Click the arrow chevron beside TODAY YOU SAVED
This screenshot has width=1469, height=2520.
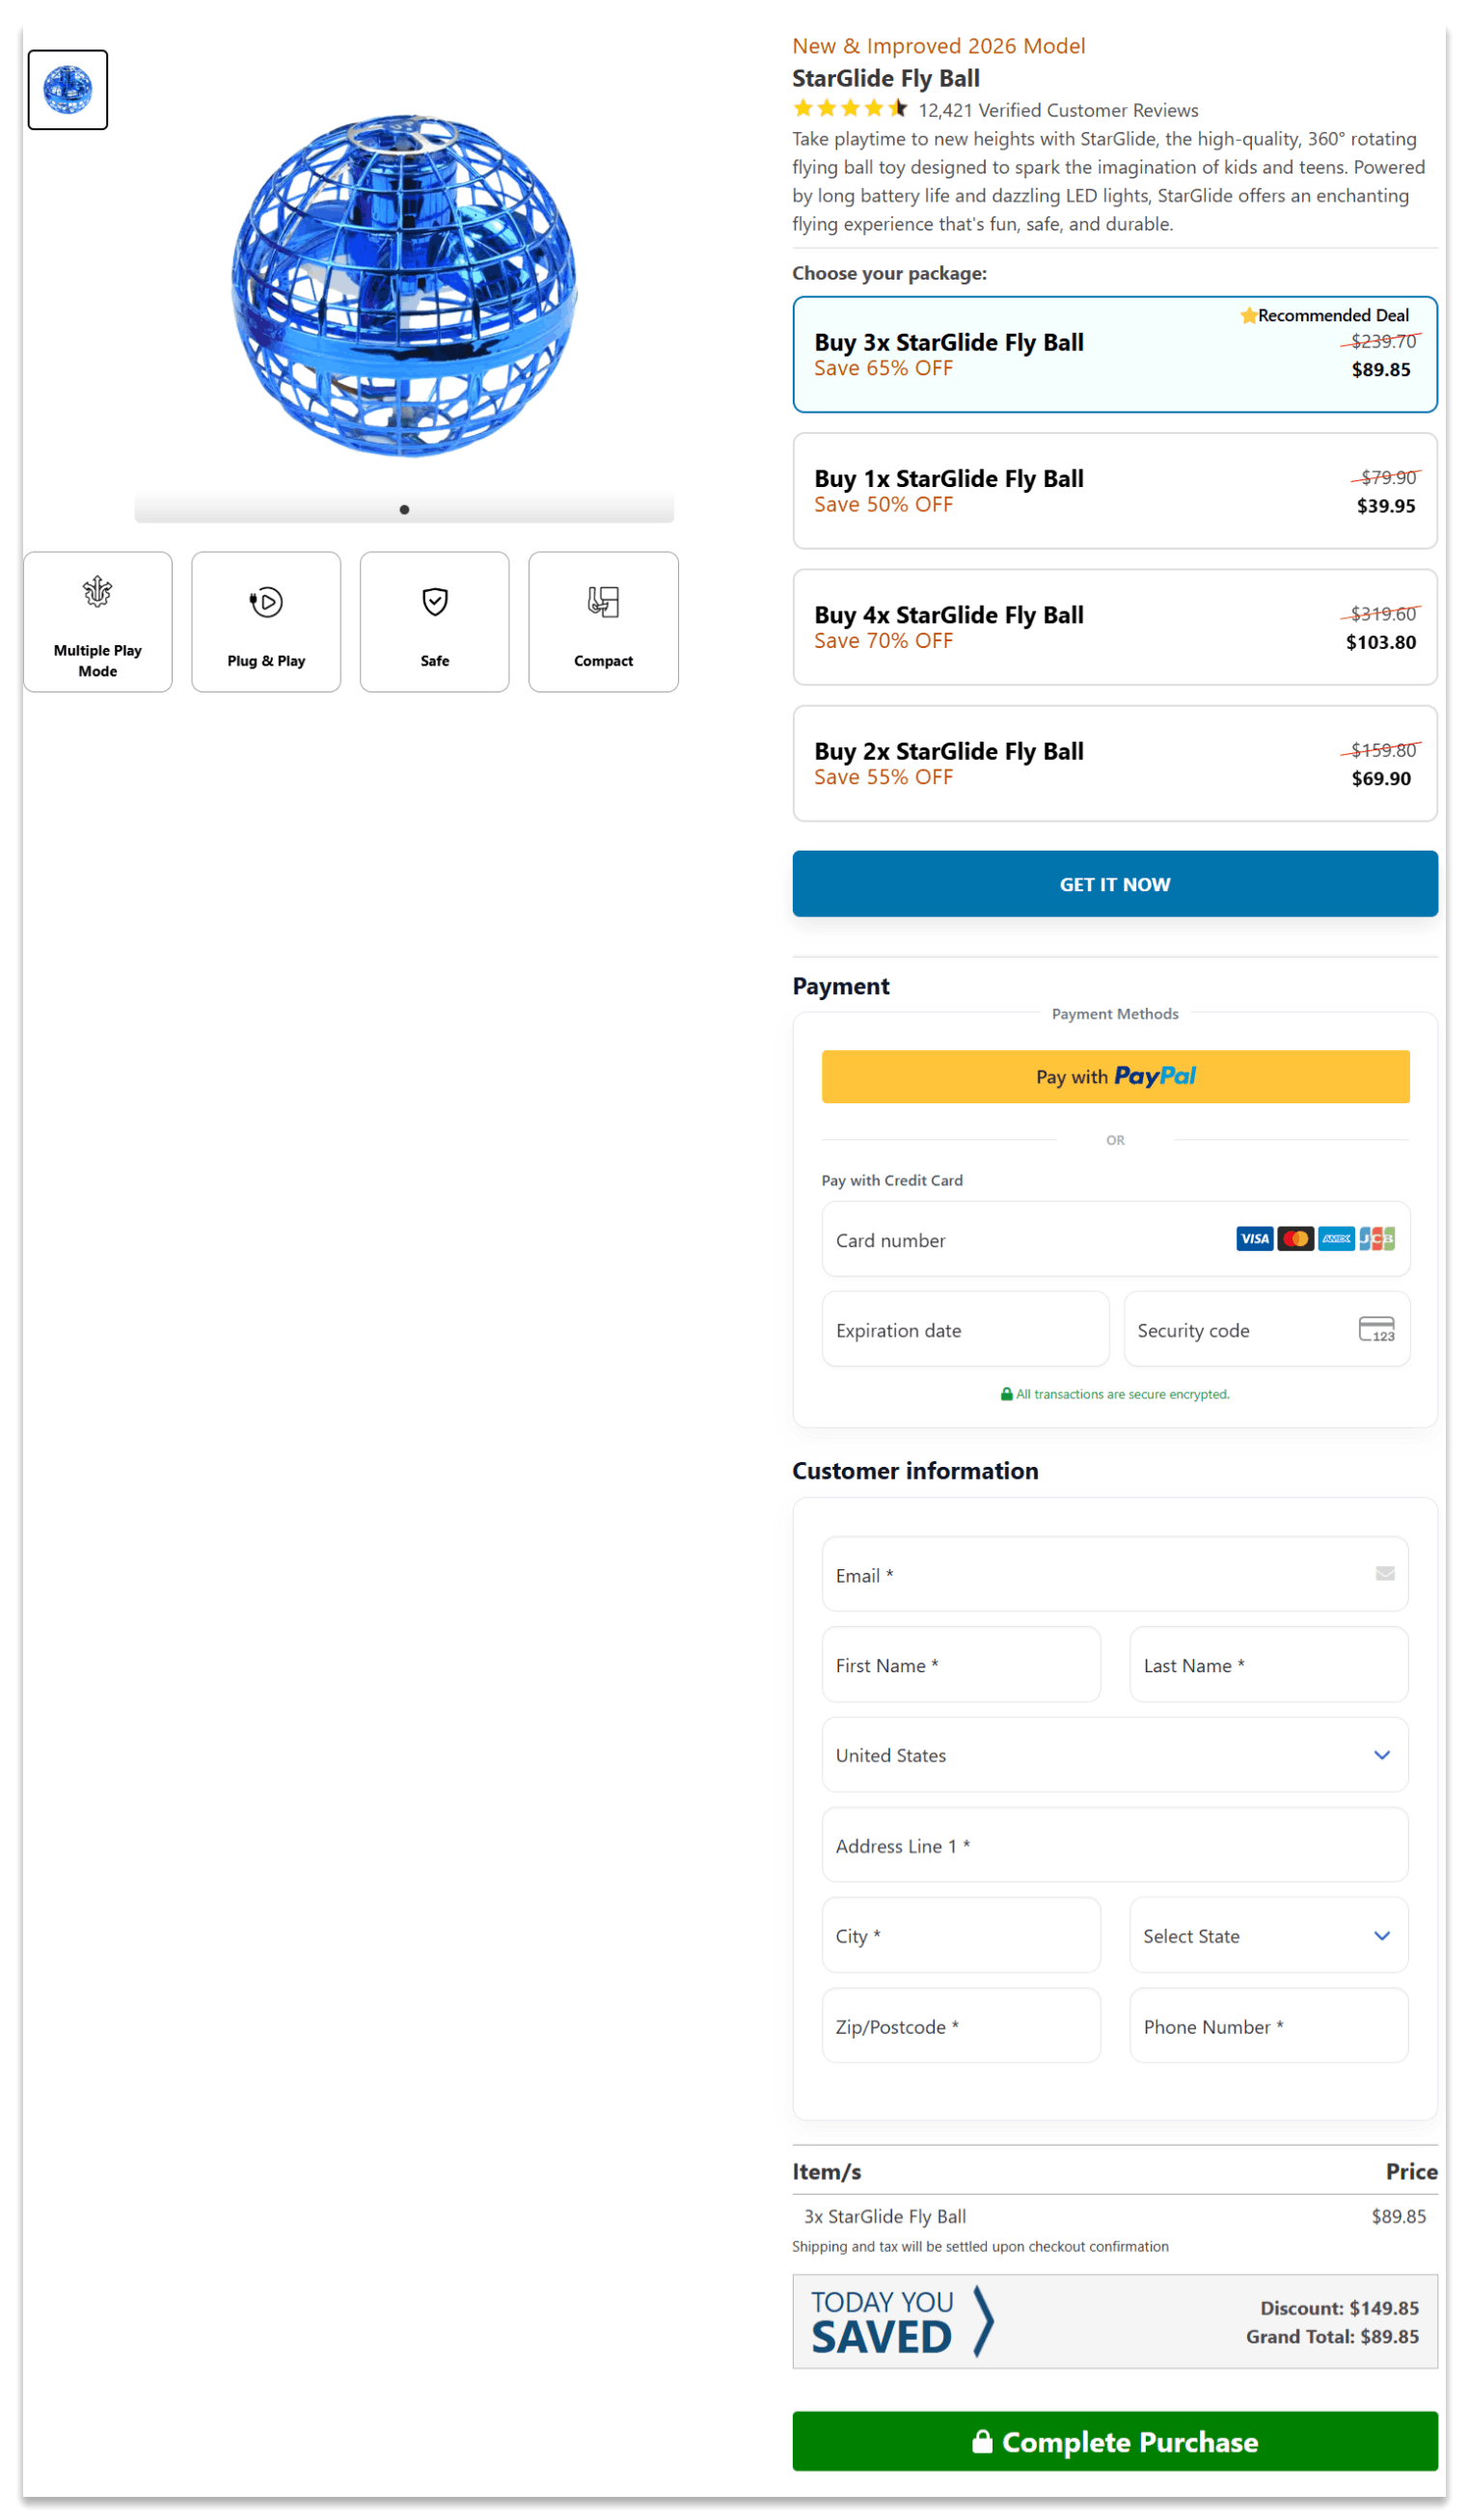point(984,2321)
